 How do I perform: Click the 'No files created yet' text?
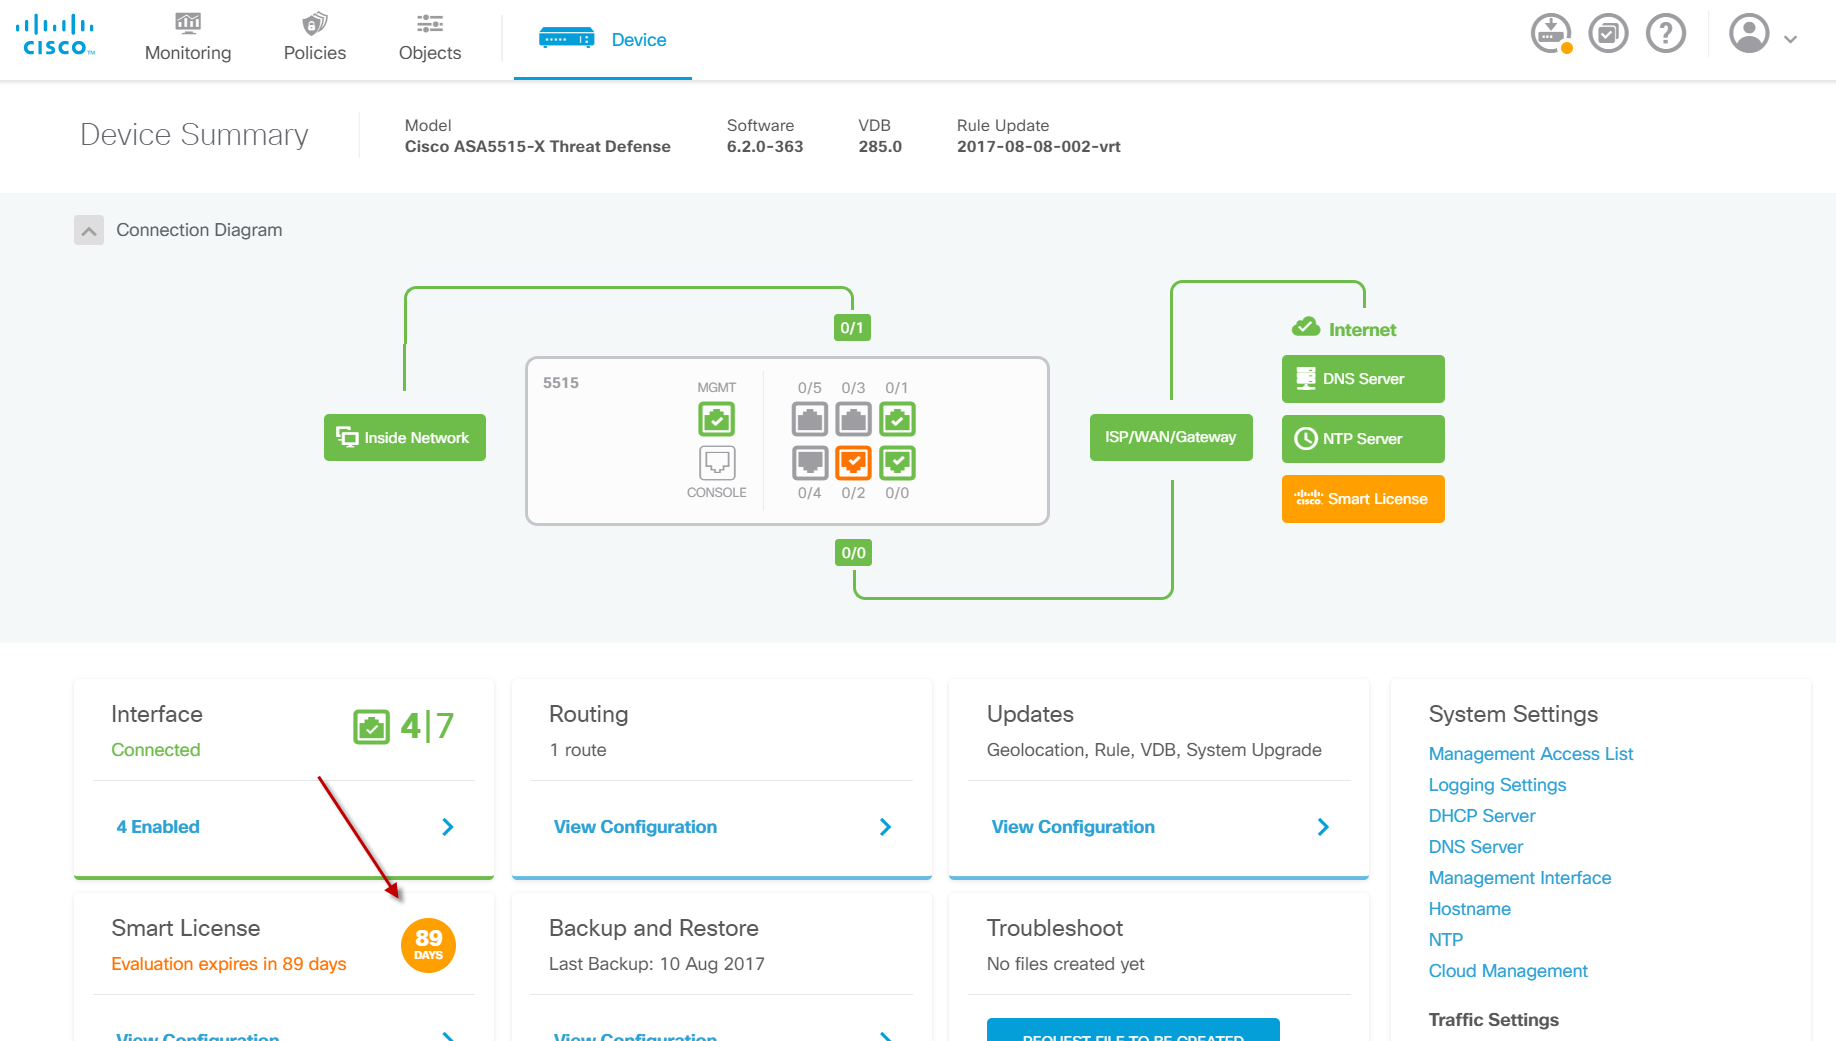coord(1065,964)
